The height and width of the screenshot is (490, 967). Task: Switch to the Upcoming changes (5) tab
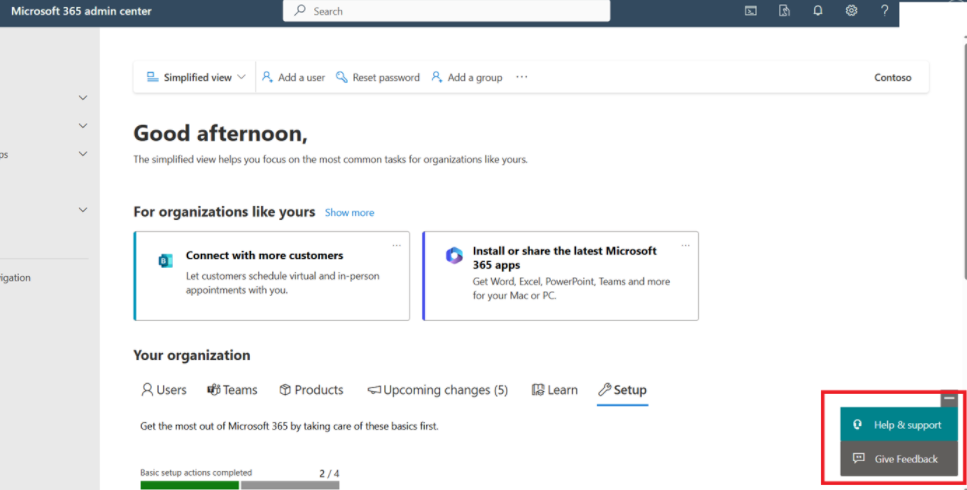click(x=438, y=390)
